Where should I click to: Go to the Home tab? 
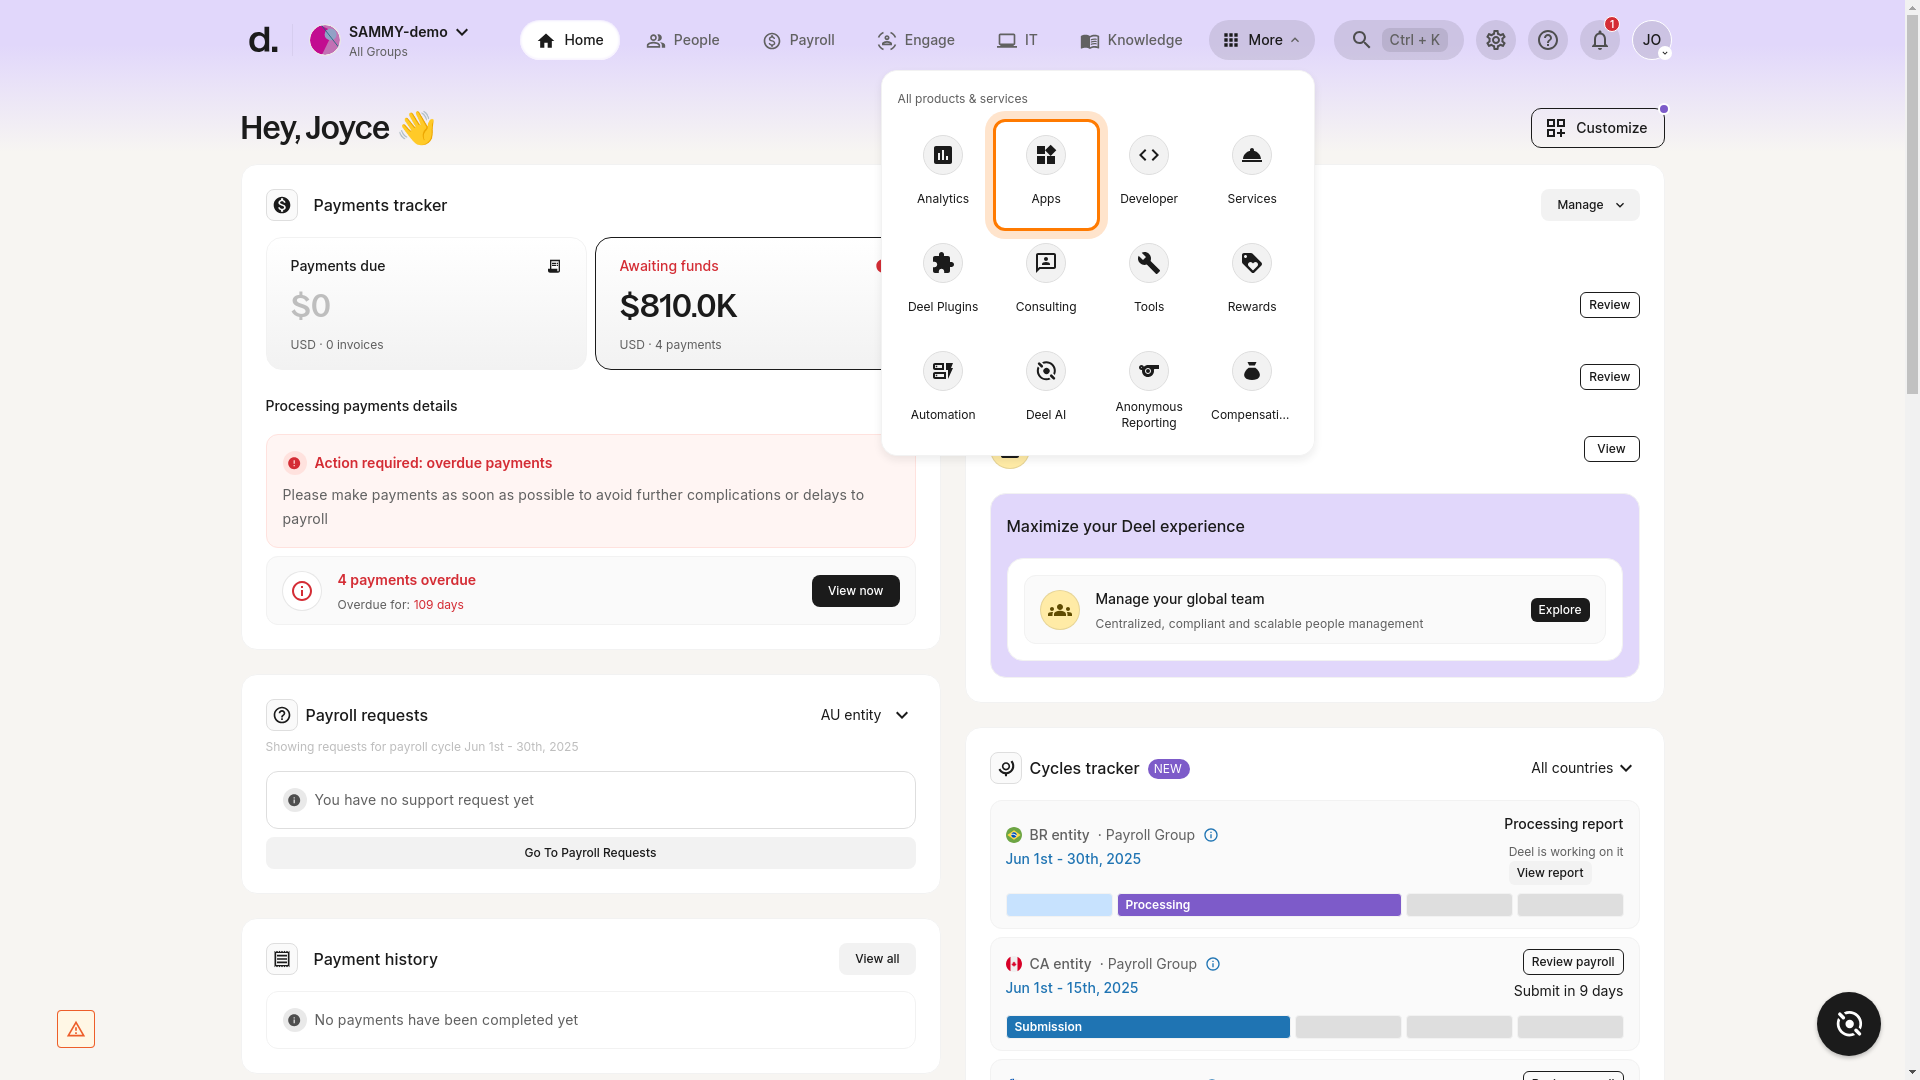[569, 40]
